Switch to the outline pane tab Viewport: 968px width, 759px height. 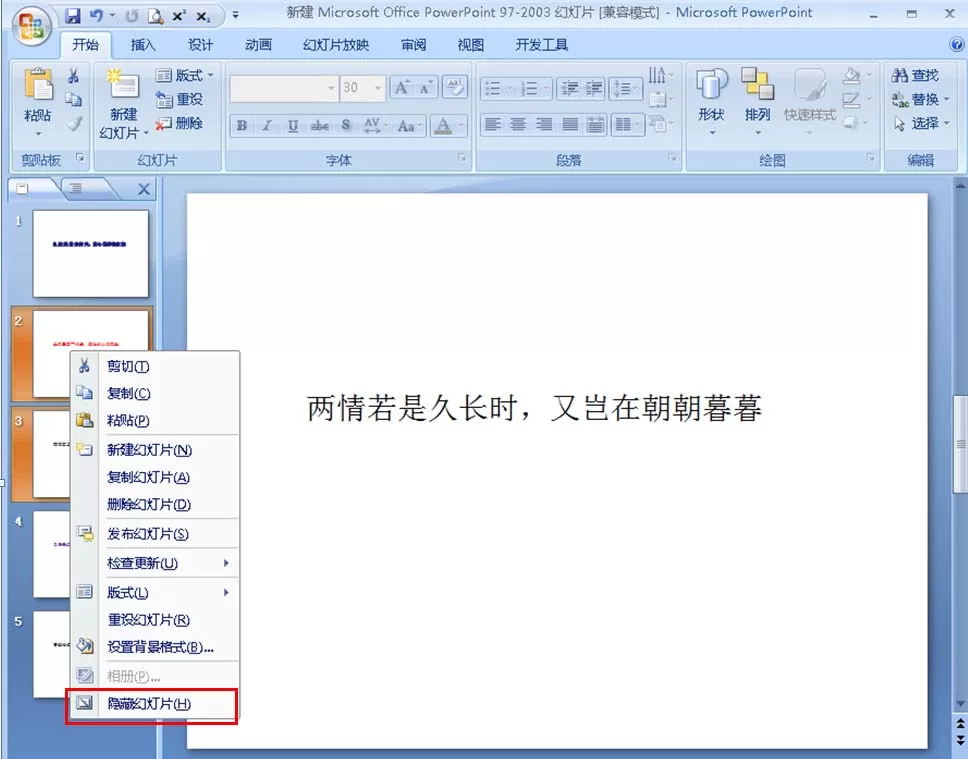tap(76, 188)
